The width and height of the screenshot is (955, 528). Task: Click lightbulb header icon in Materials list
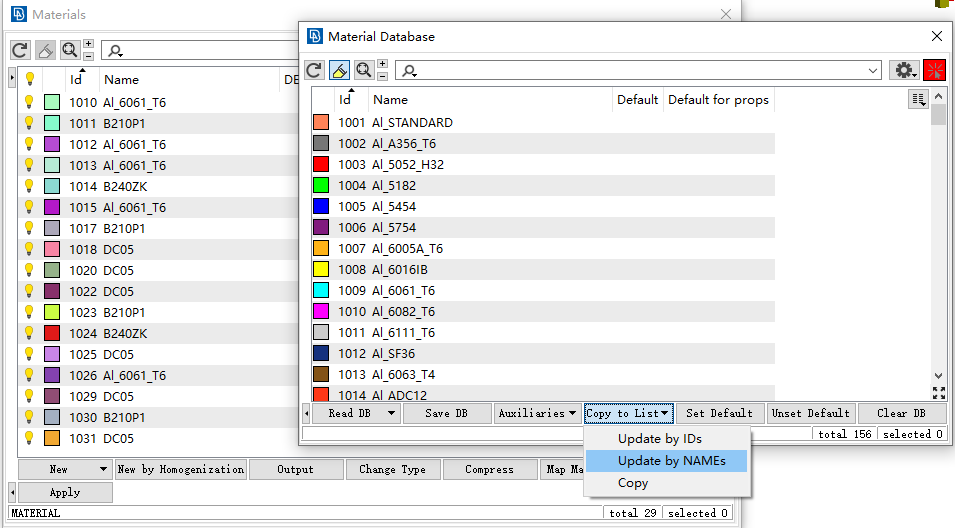click(30, 79)
